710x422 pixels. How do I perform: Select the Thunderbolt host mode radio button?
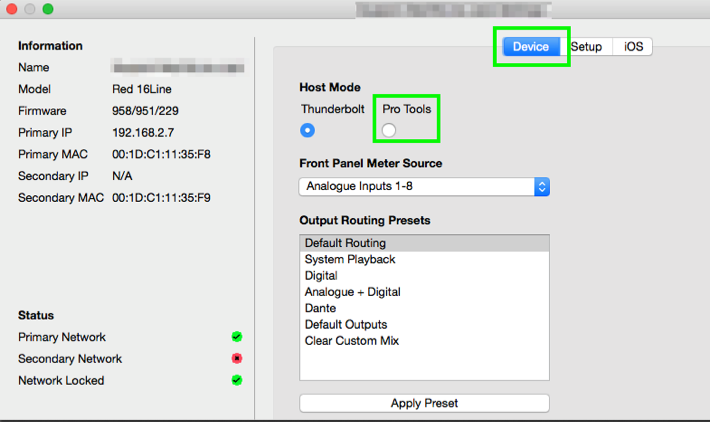click(308, 130)
